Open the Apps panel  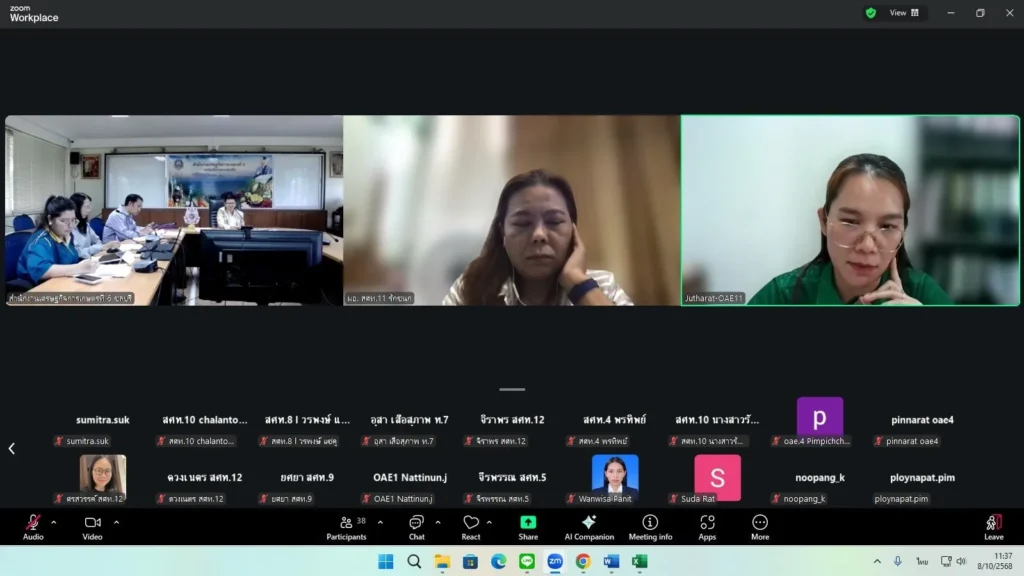pyautogui.click(x=707, y=526)
